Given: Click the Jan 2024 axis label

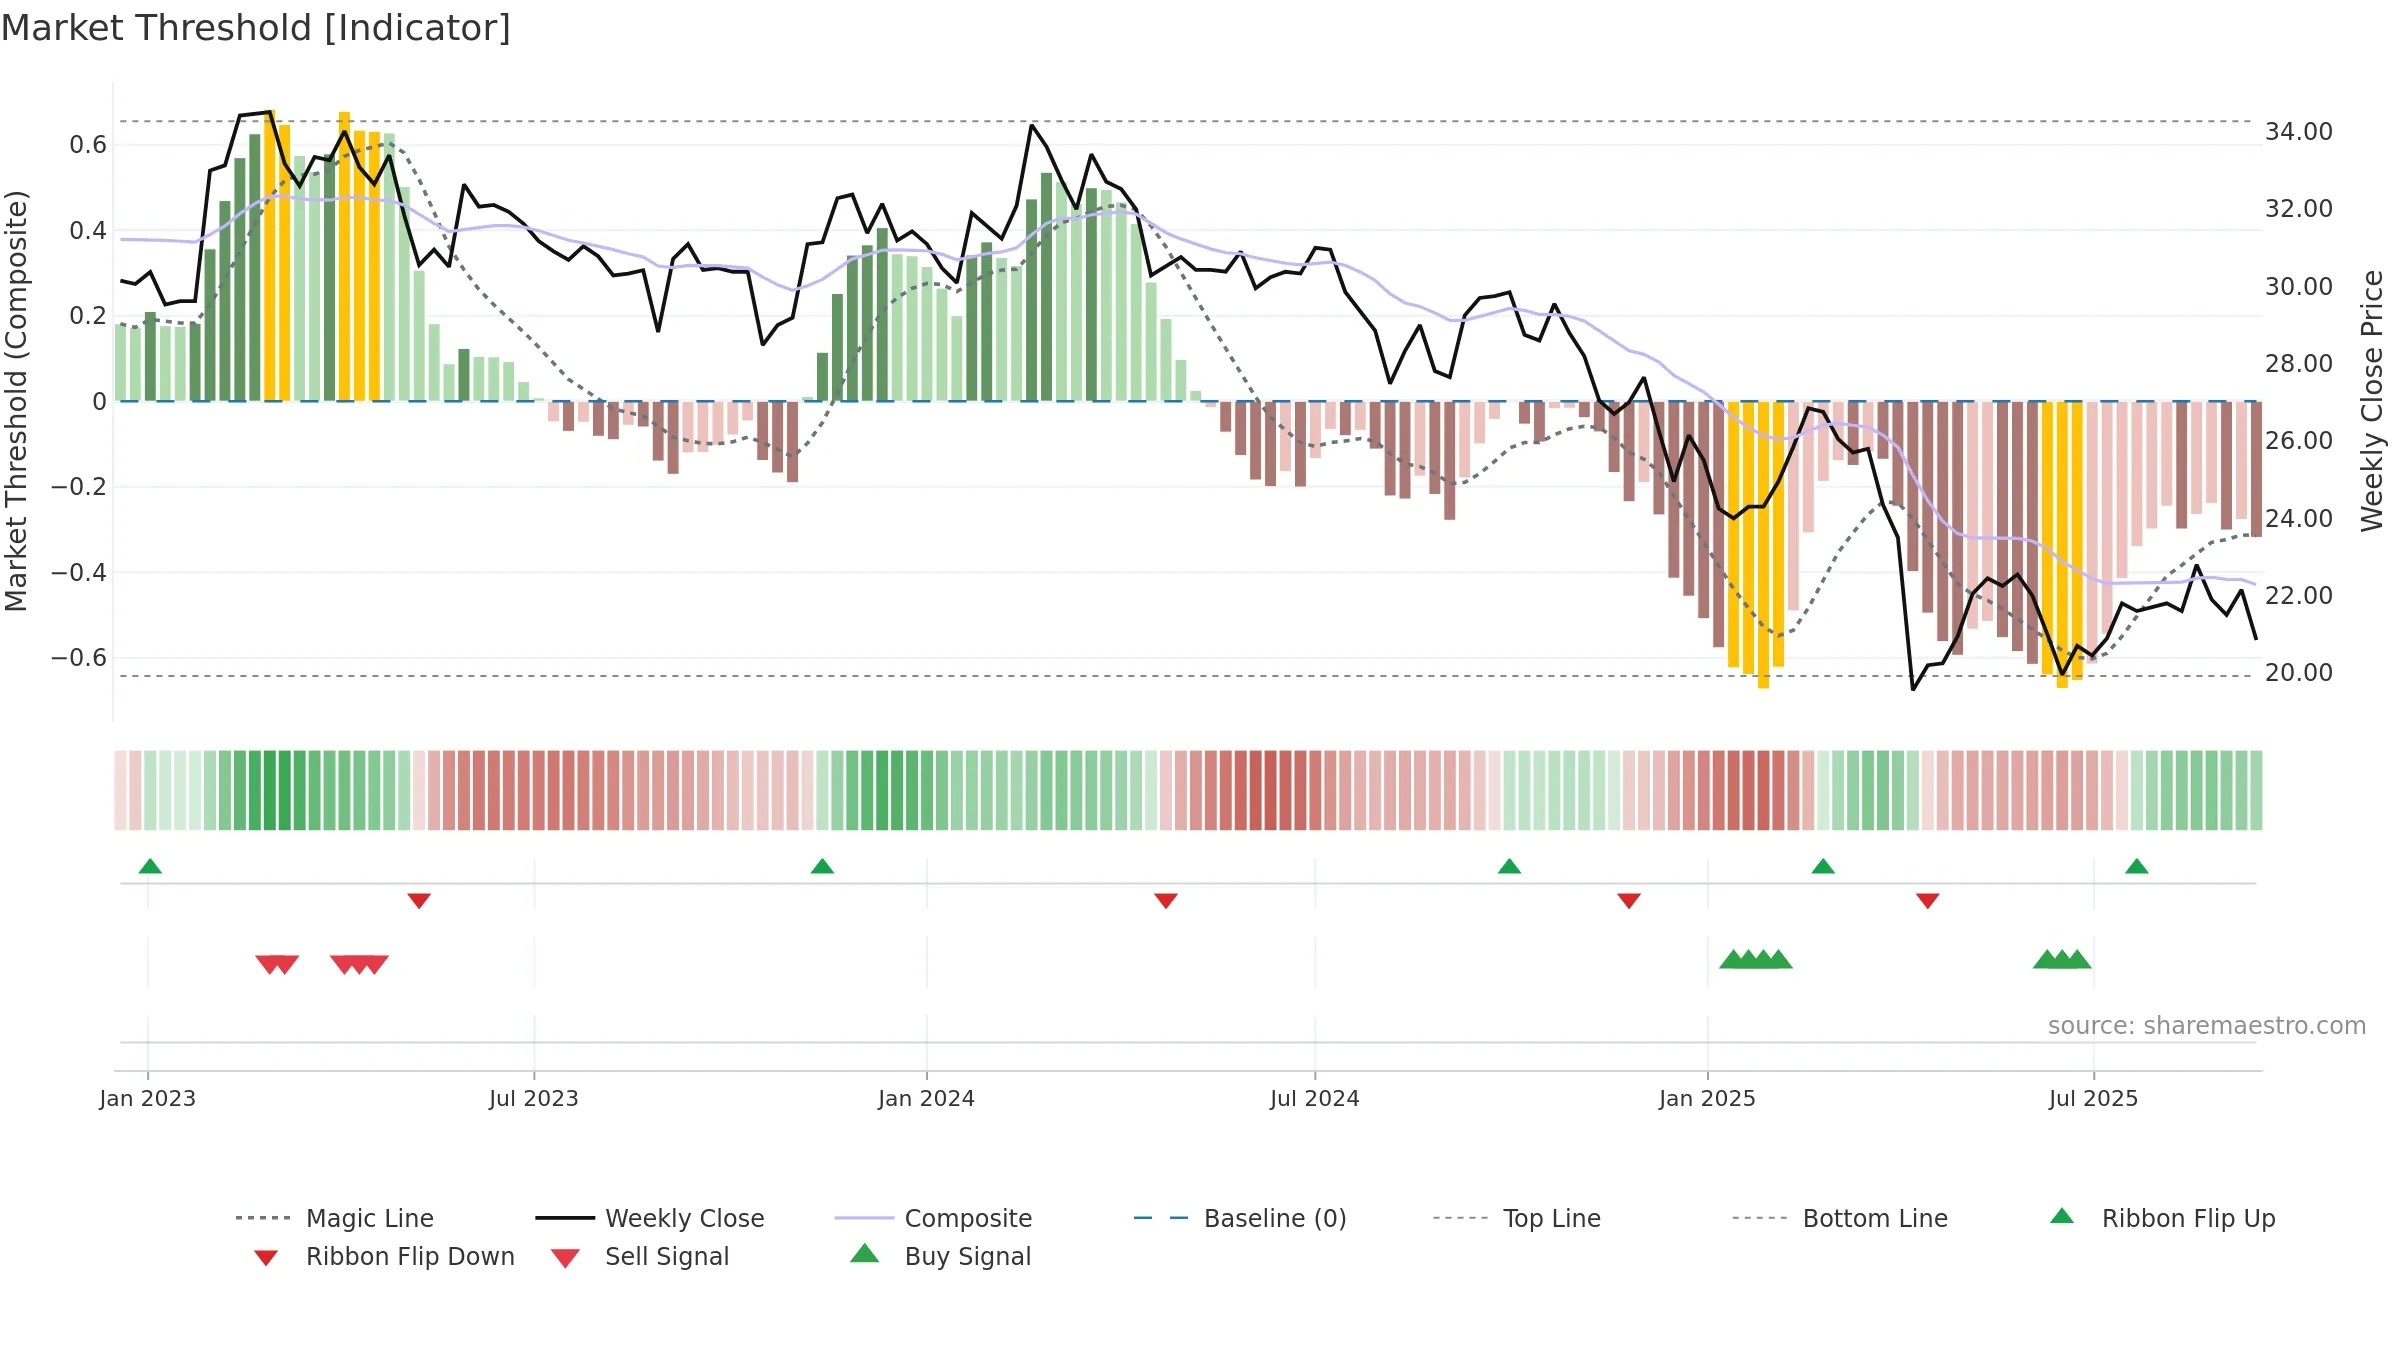Looking at the screenshot, I should pyautogui.click(x=927, y=1098).
